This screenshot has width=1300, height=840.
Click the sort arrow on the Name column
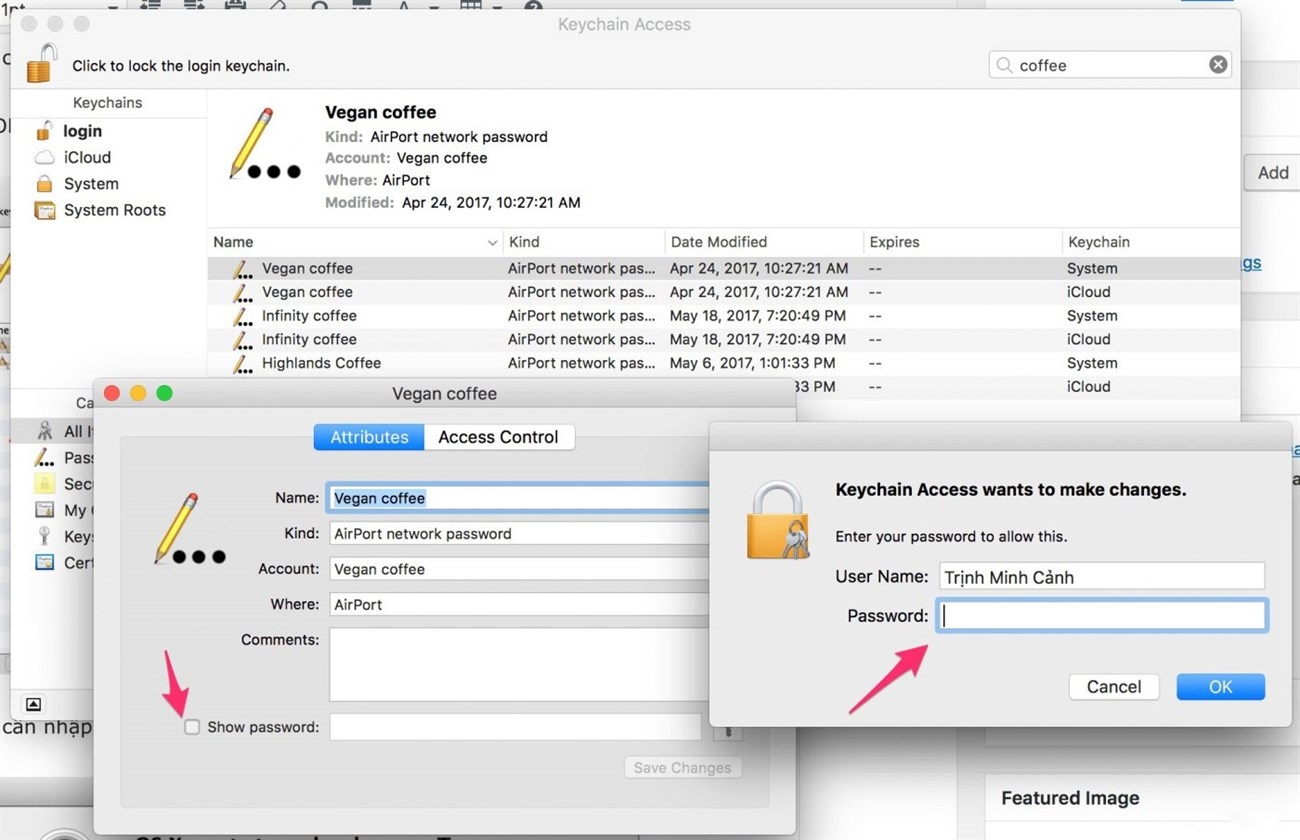pos(491,242)
